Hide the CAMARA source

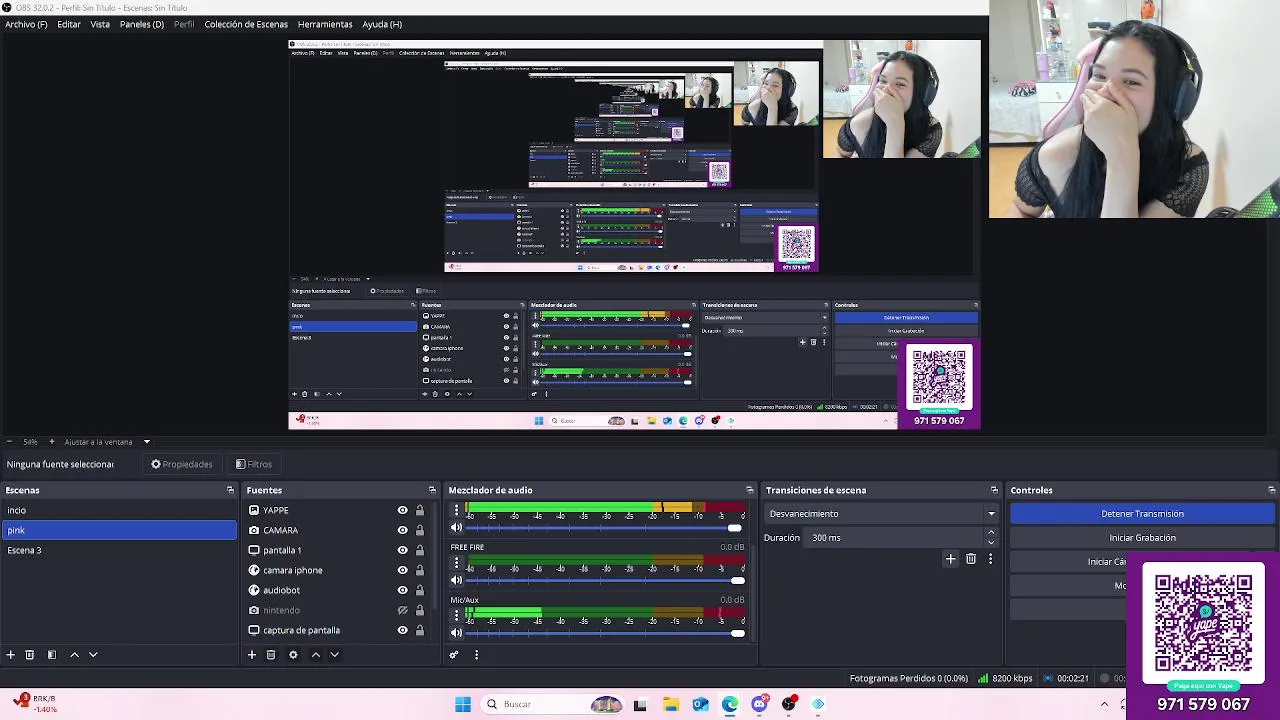pos(403,530)
